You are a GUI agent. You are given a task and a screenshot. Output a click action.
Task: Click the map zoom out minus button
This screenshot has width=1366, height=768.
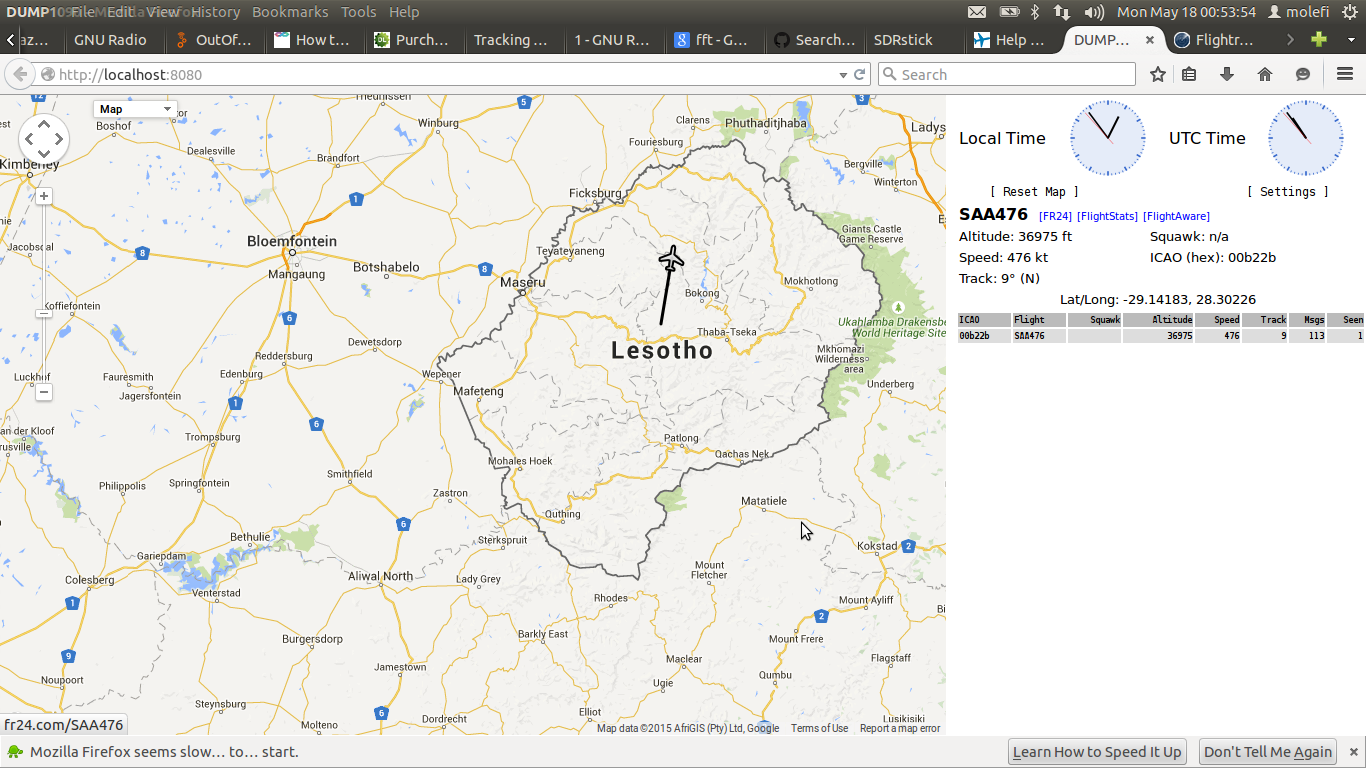point(44,392)
